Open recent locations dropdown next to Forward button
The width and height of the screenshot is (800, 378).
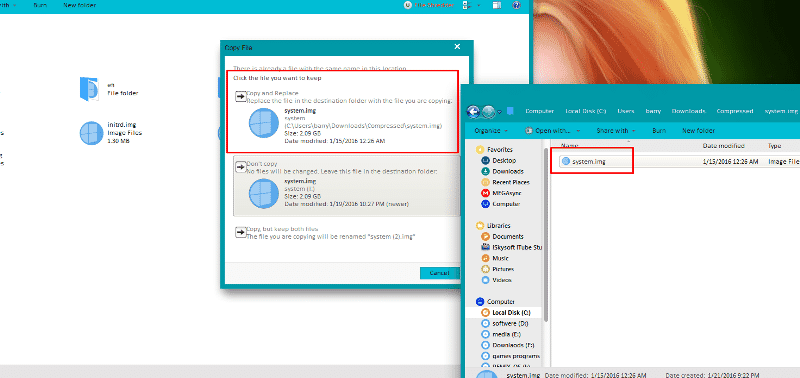click(499, 112)
